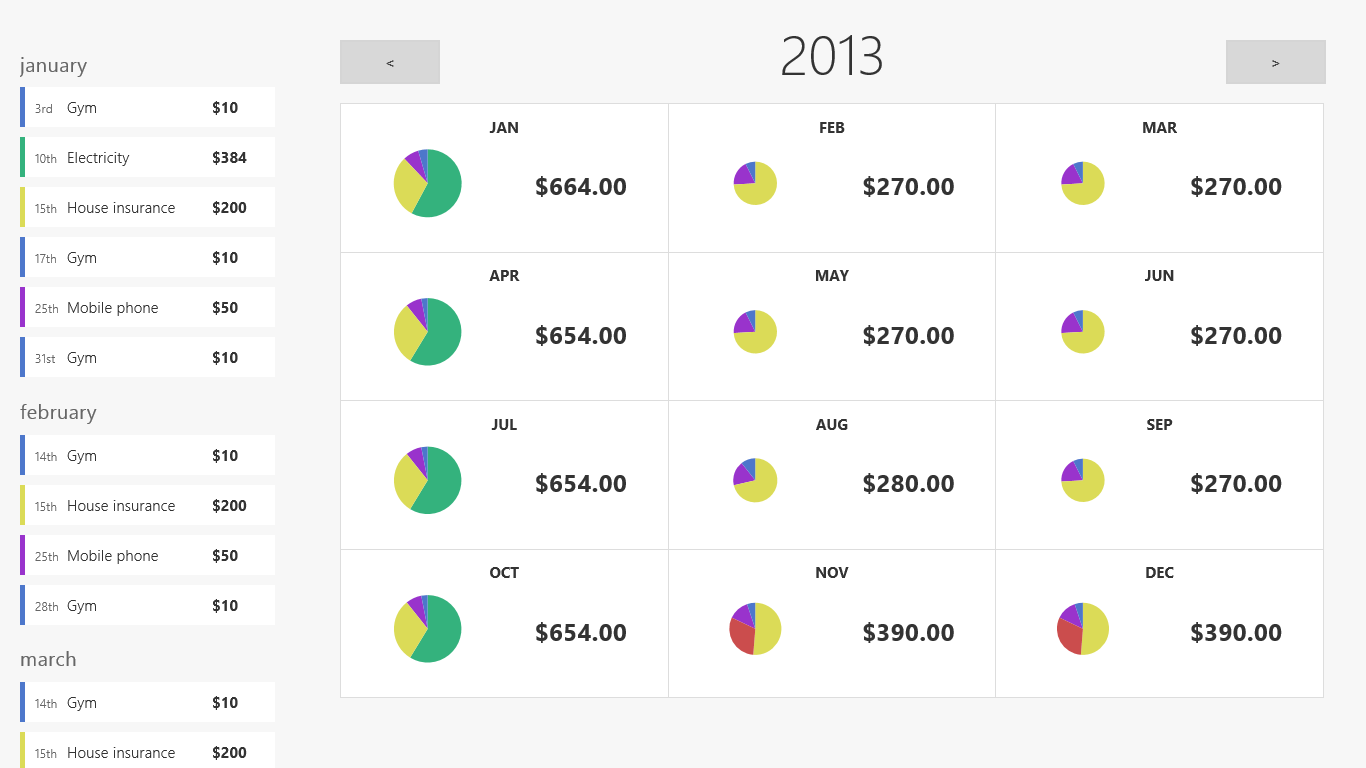Open the OCT pie chart details
This screenshot has height=768, width=1366.
click(x=427, y=629)
